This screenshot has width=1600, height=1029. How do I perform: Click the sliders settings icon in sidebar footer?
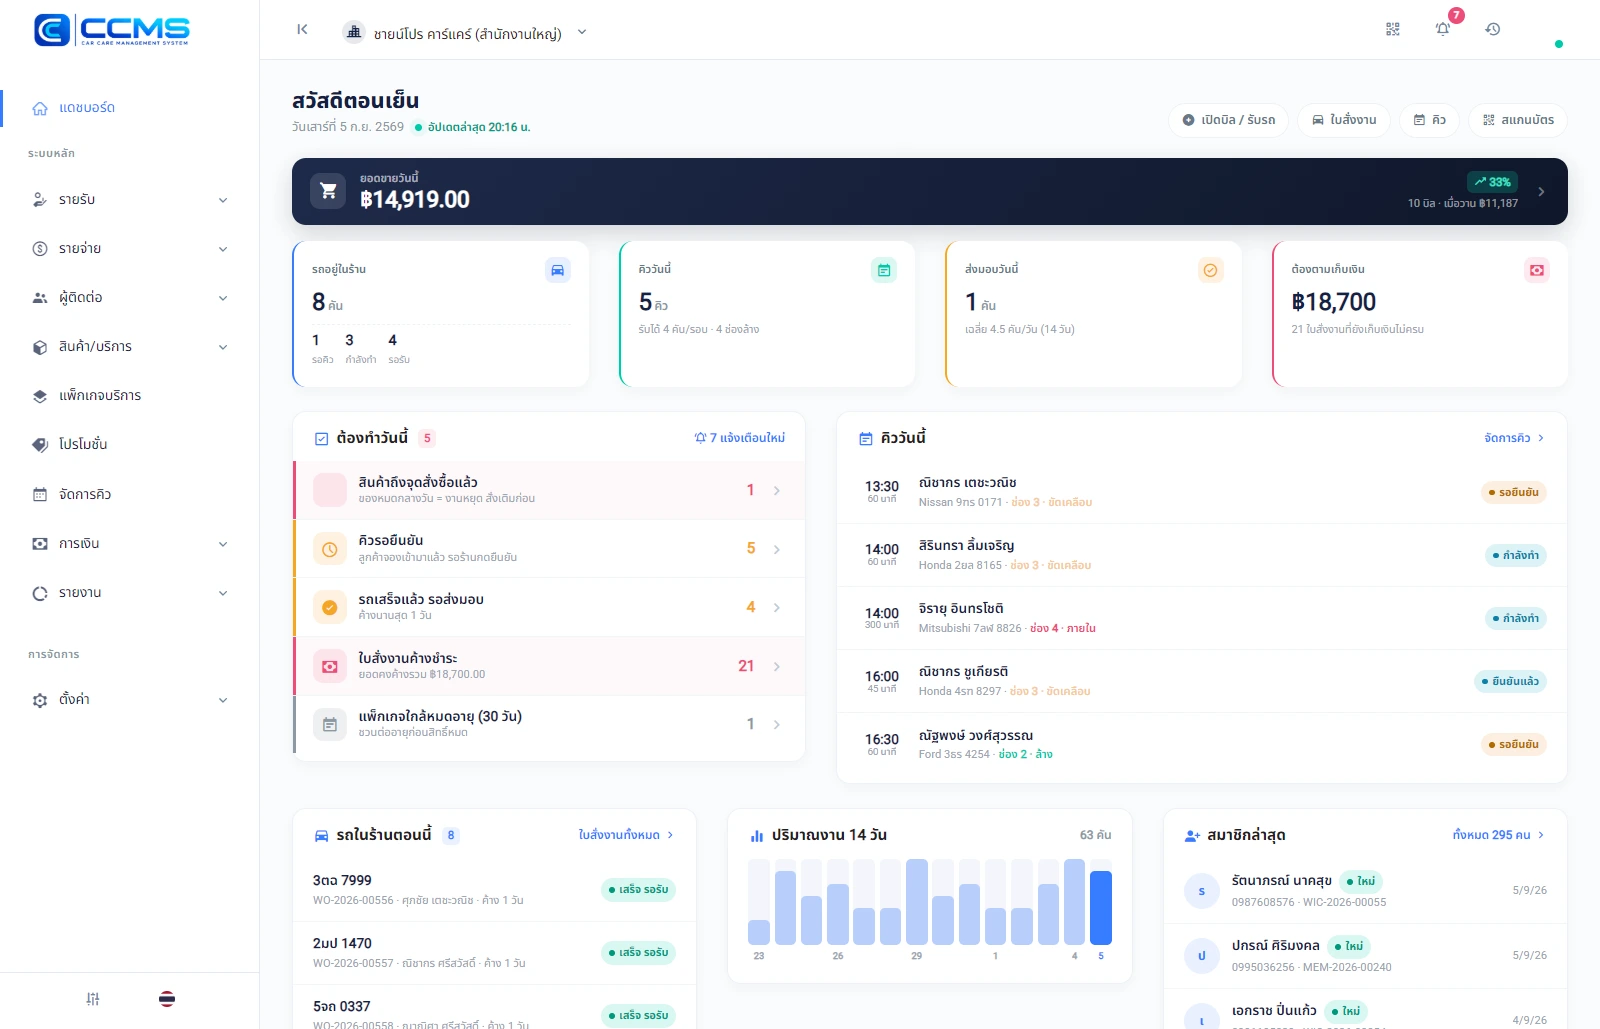[93, 998]
